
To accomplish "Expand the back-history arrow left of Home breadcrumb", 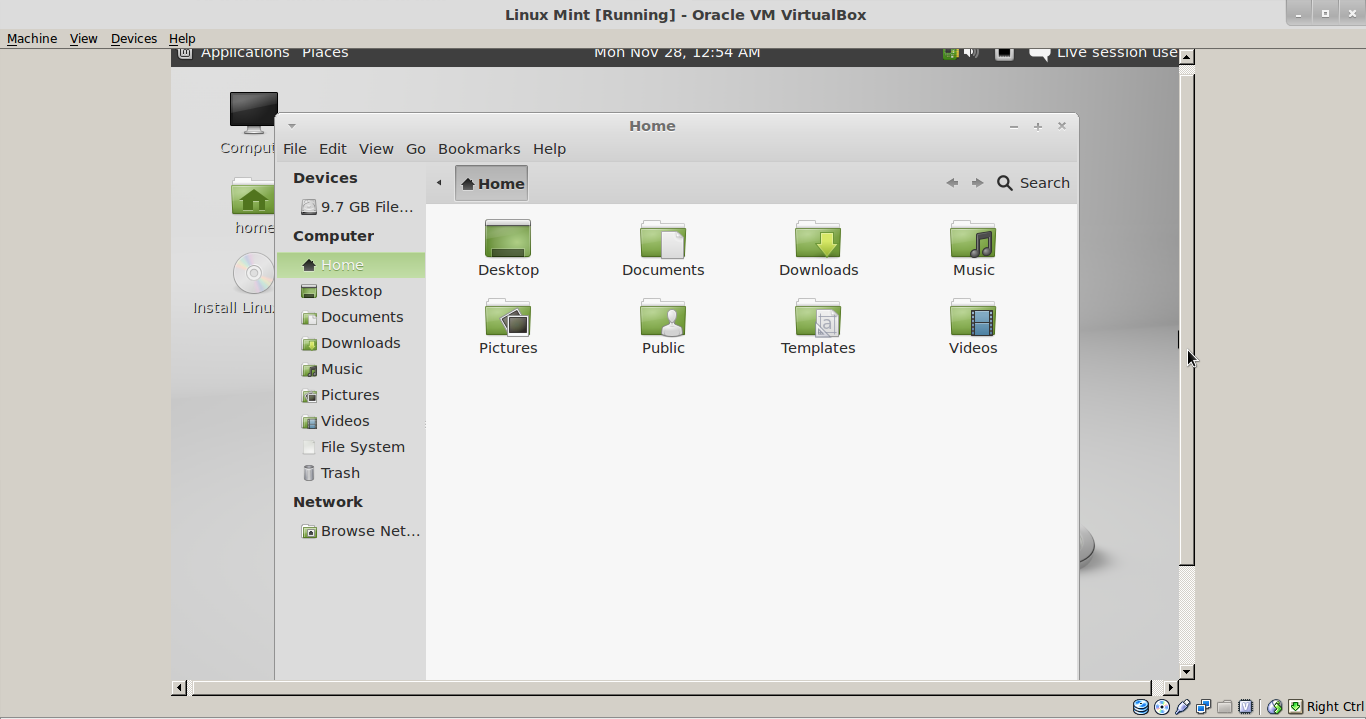I will [x=439, y=183].
